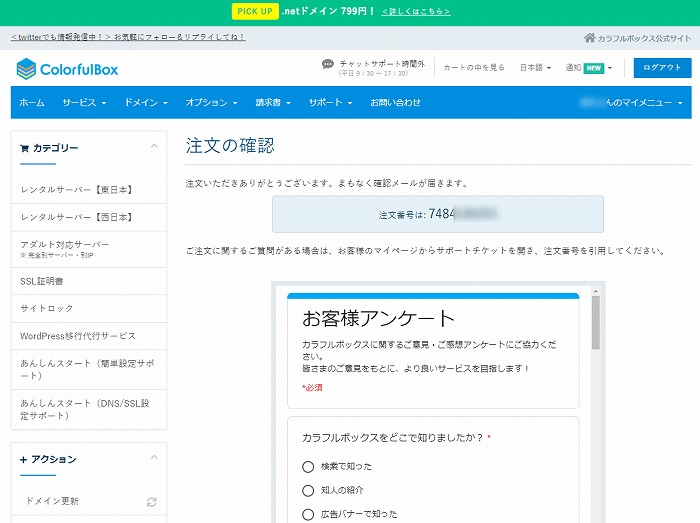Click the refresh icon next to ドメイン更新
The image size is (700, 523).
click(151, 501)
